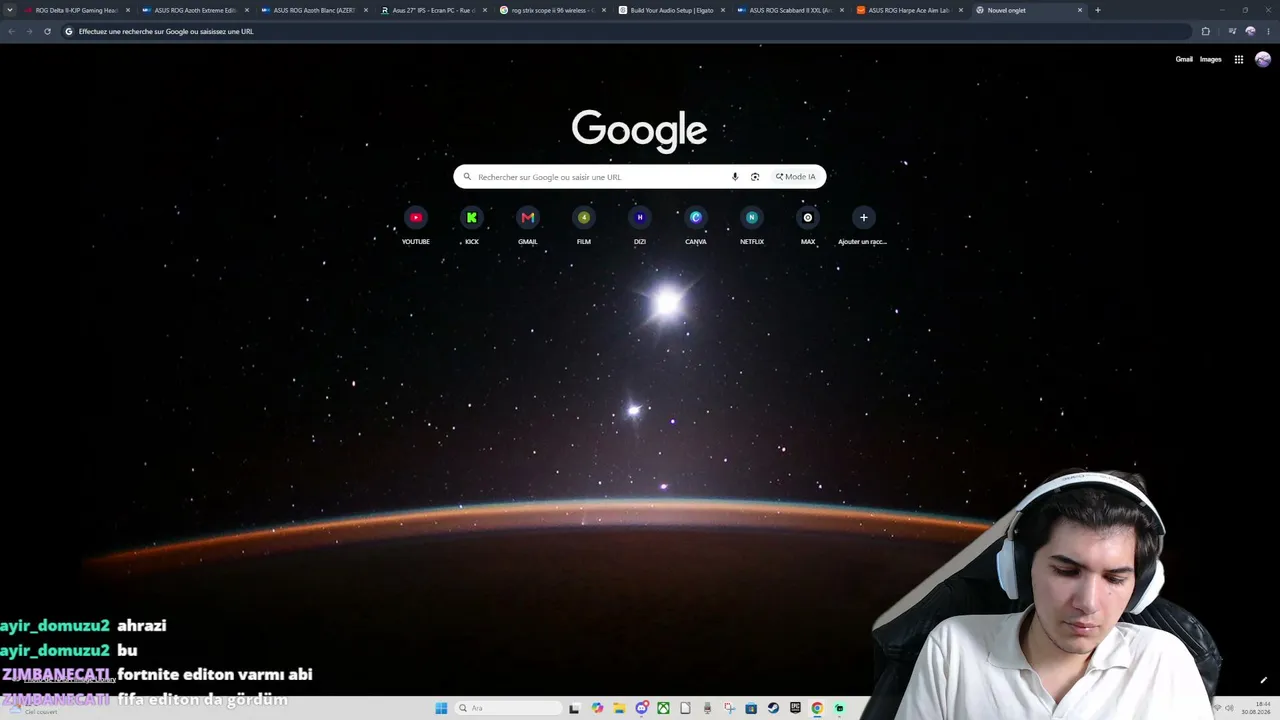Image resolution: width=1280 pixels, height=720 pixels.
Task: Open Xbox app from the taskbar
Action: 663,708
